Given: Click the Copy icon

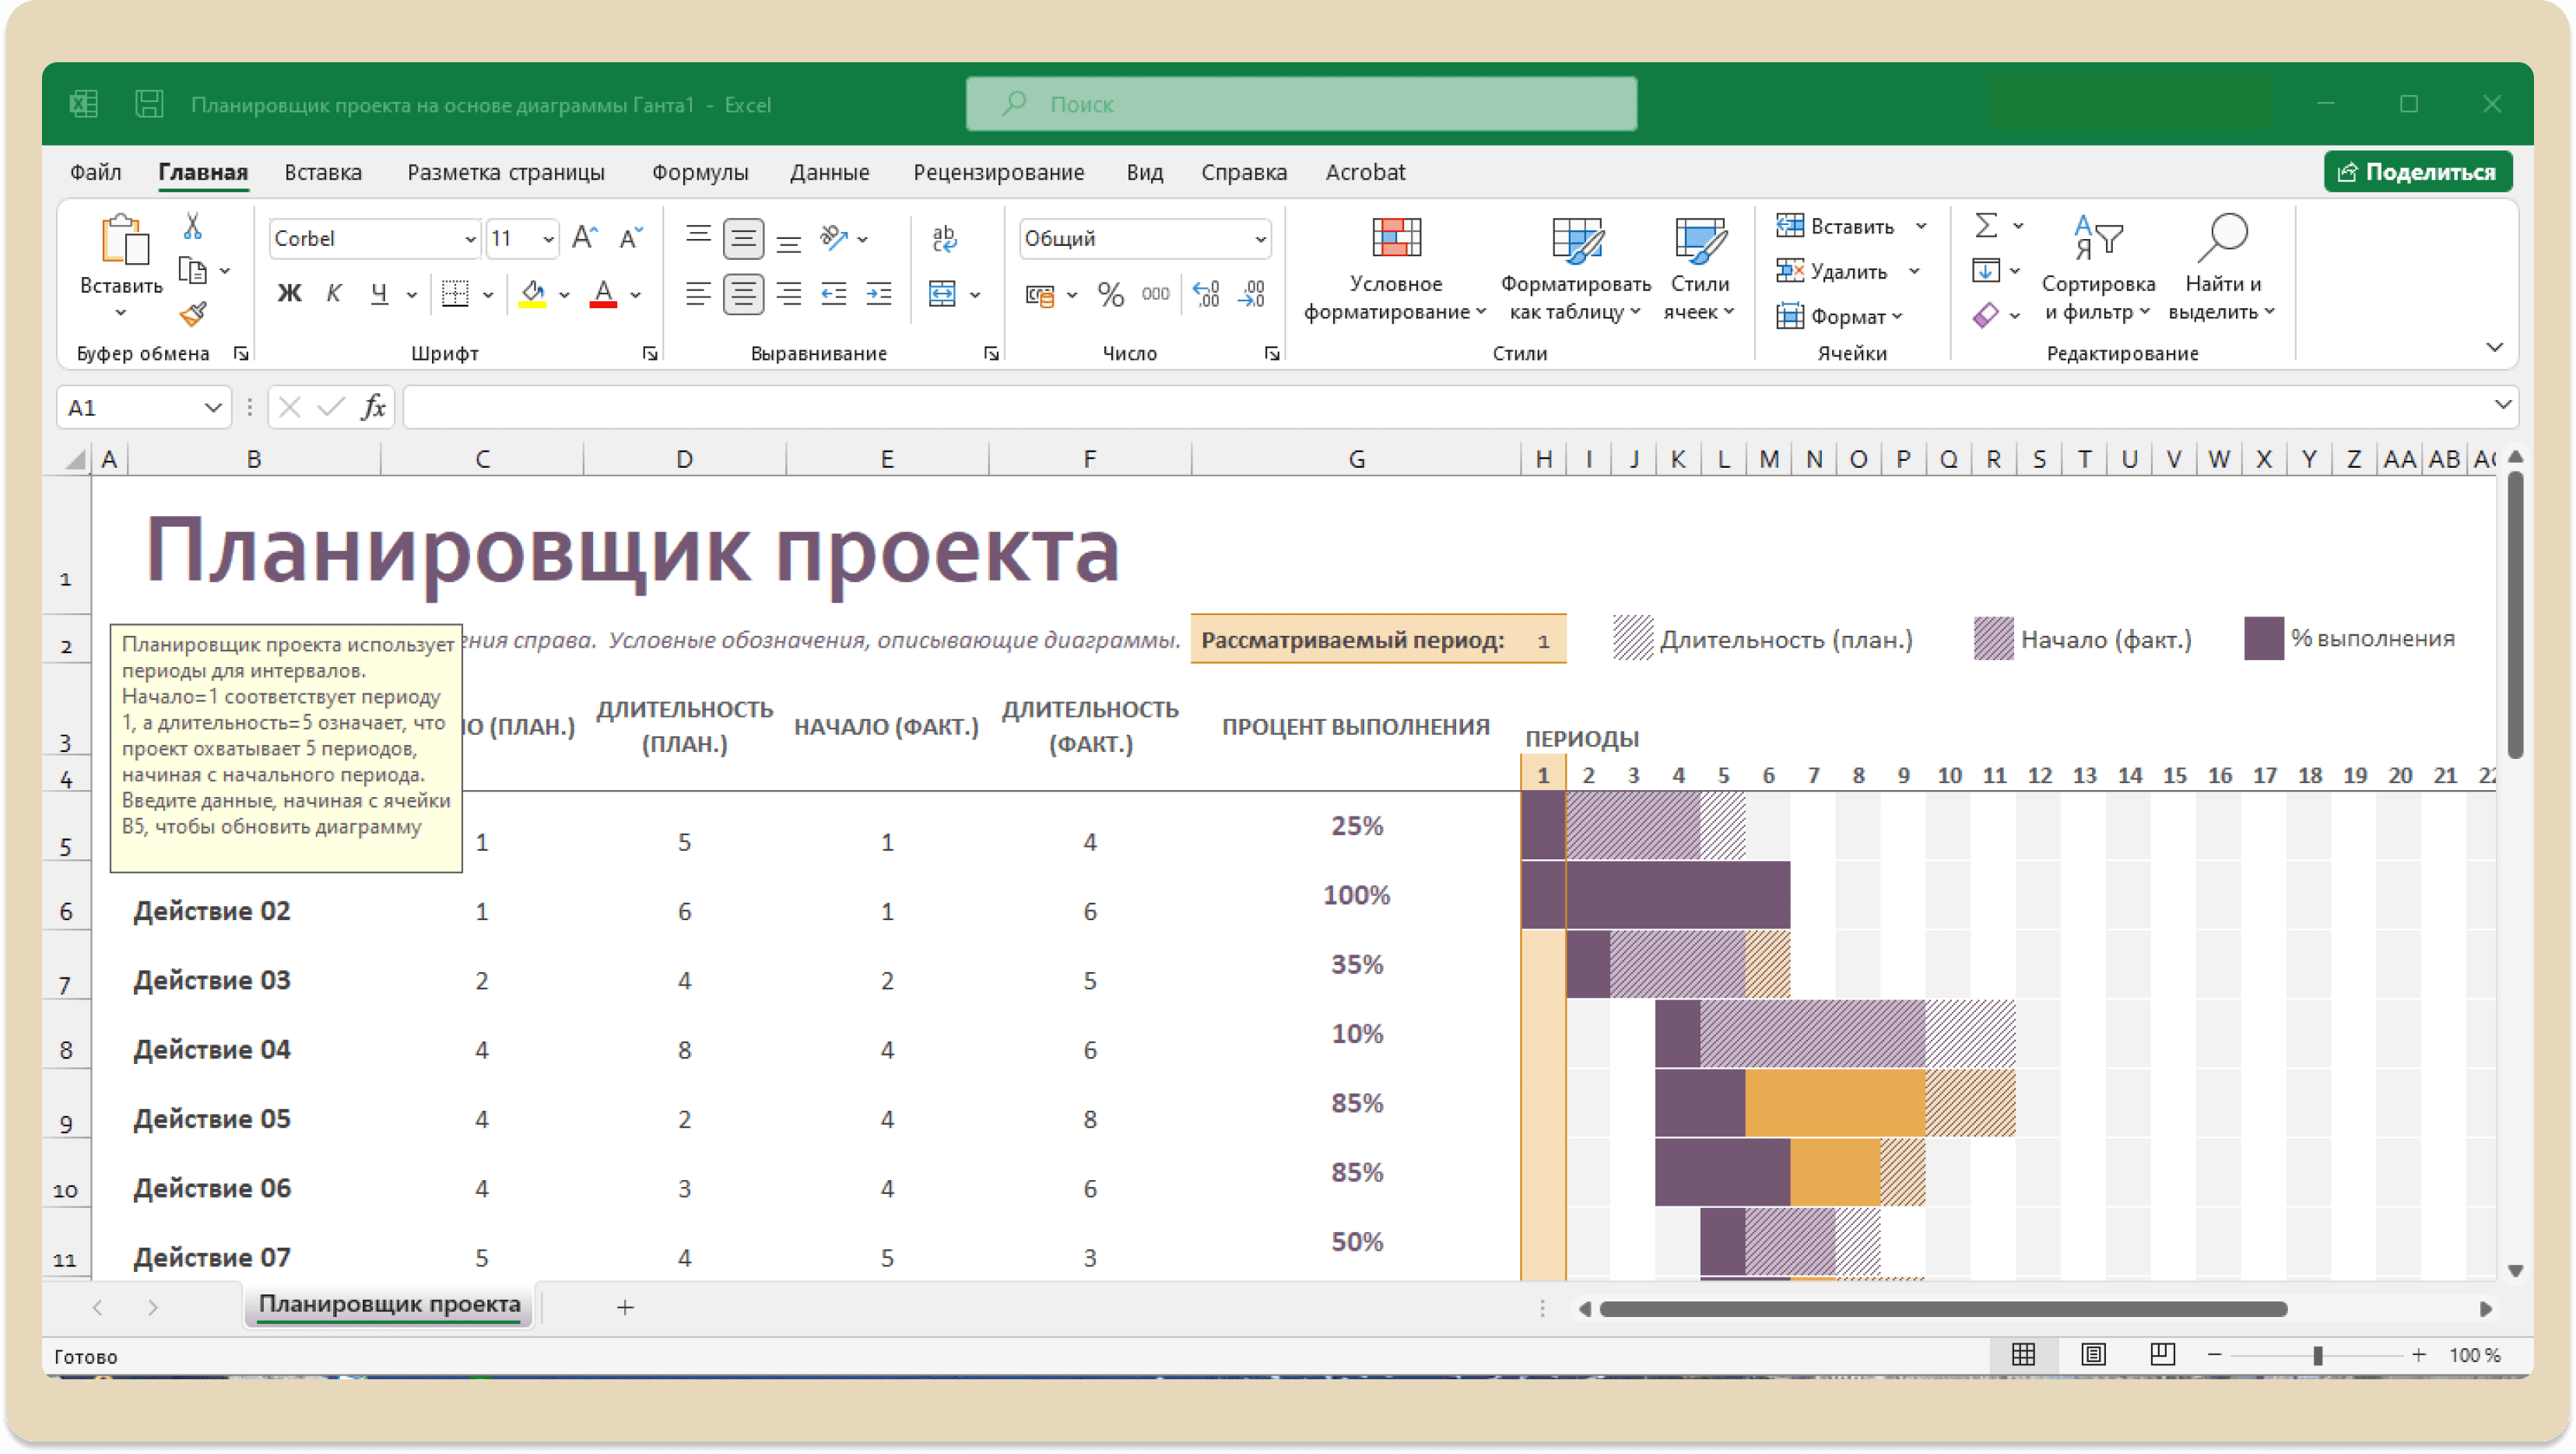Looking at the screenshot, I should click(192, 271).
